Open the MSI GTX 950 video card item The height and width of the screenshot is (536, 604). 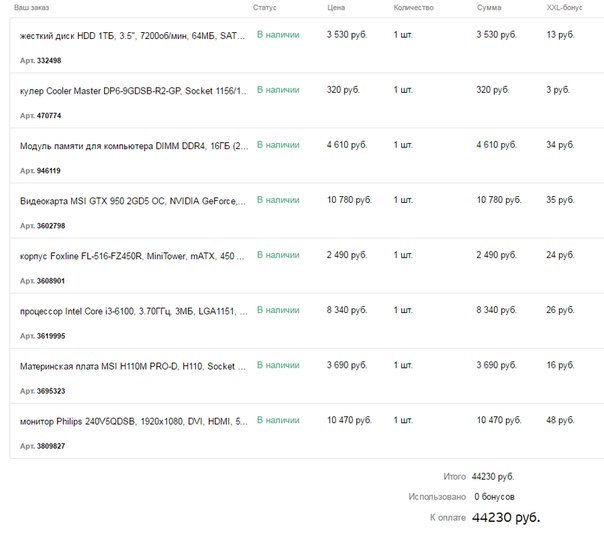[133, 201]
